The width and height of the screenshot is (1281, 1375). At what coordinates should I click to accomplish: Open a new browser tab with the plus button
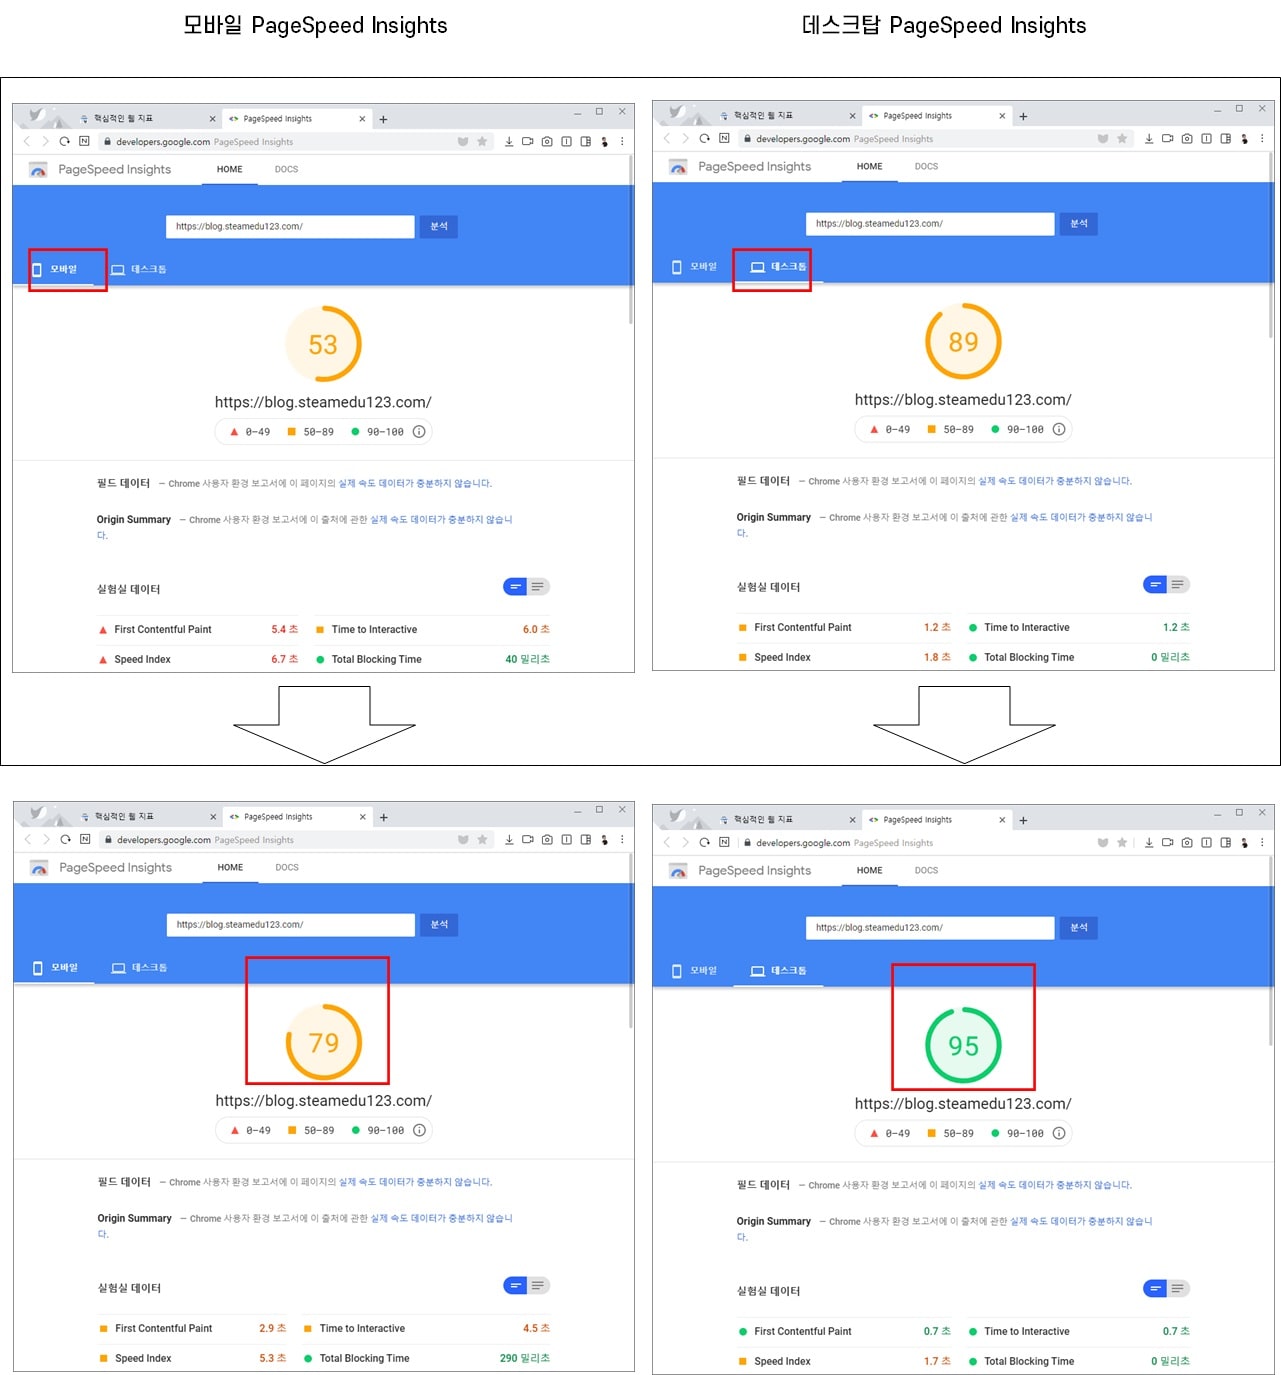click(383, 118)
